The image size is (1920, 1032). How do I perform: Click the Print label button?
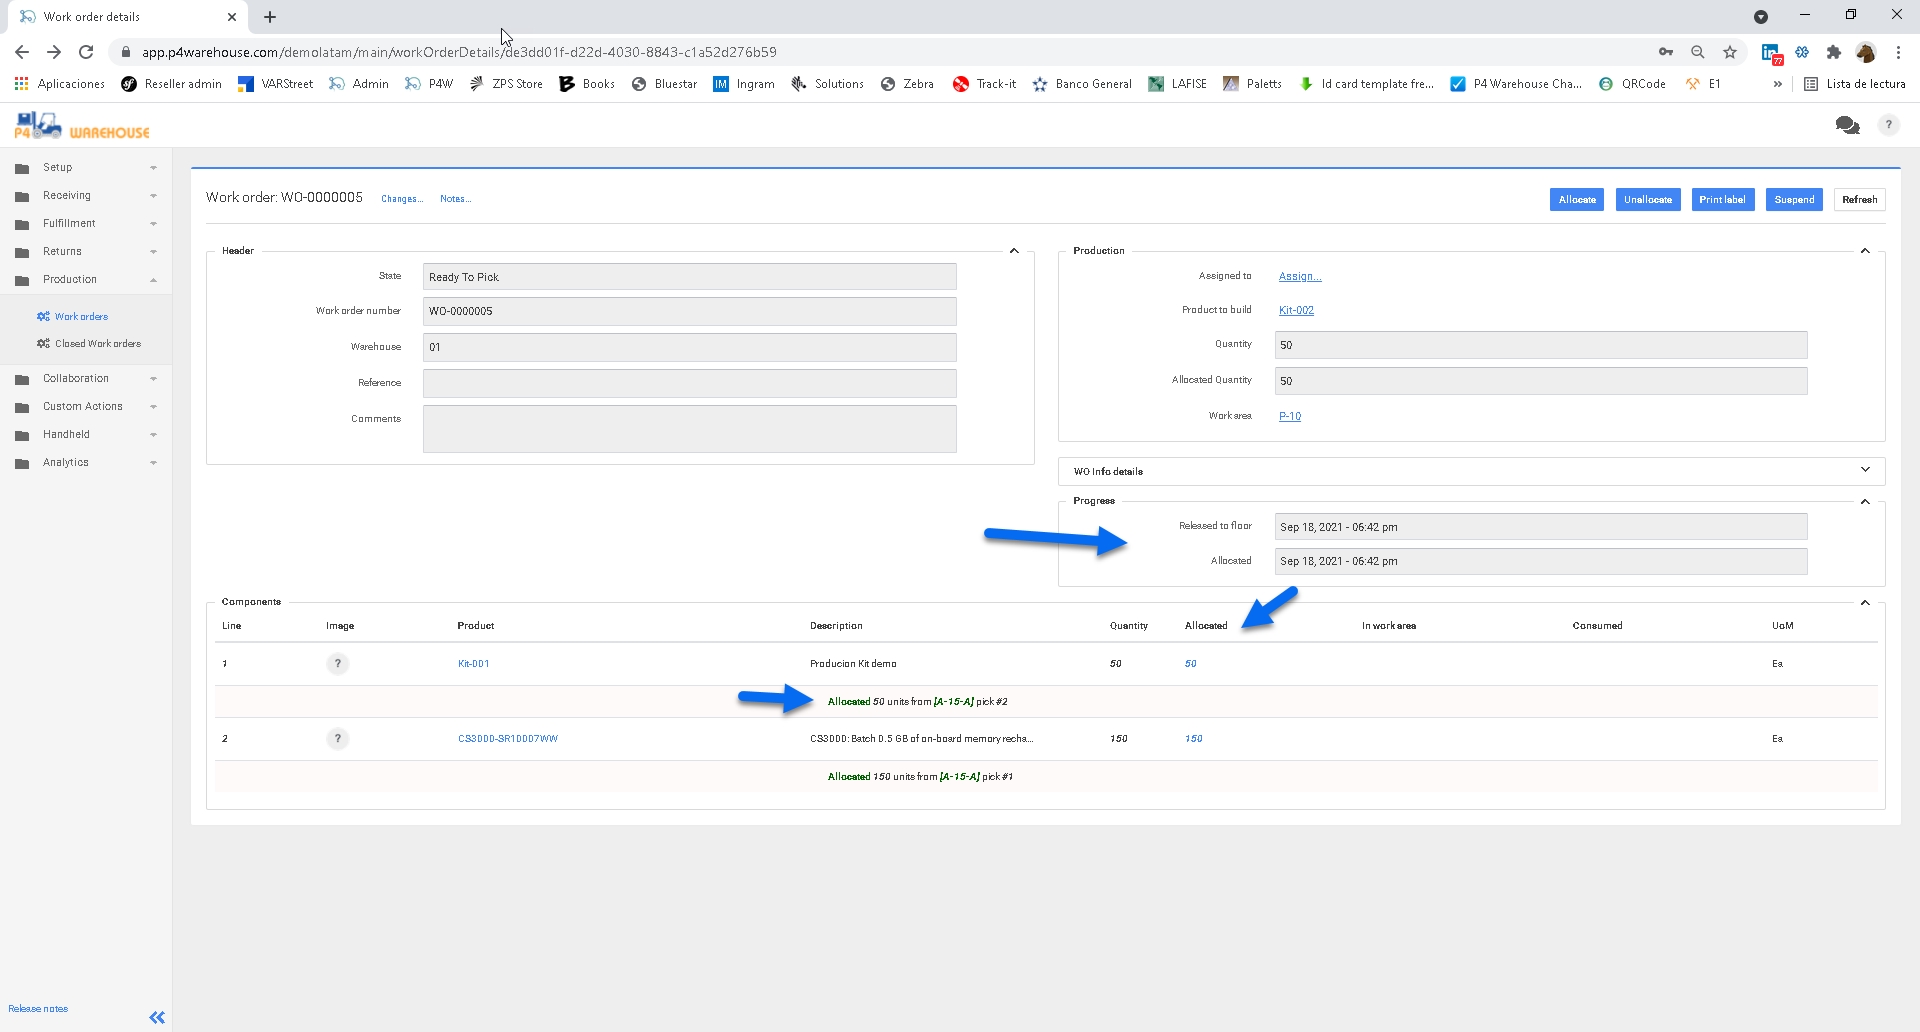click(1722, 200)
